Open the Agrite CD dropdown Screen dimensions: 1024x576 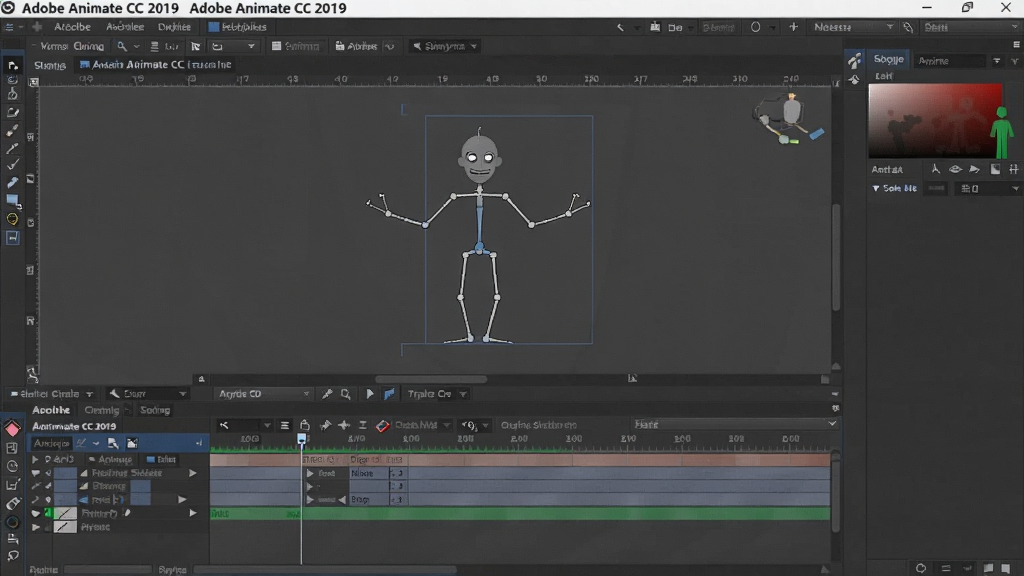pyautogui.click(x=263, y=394)
